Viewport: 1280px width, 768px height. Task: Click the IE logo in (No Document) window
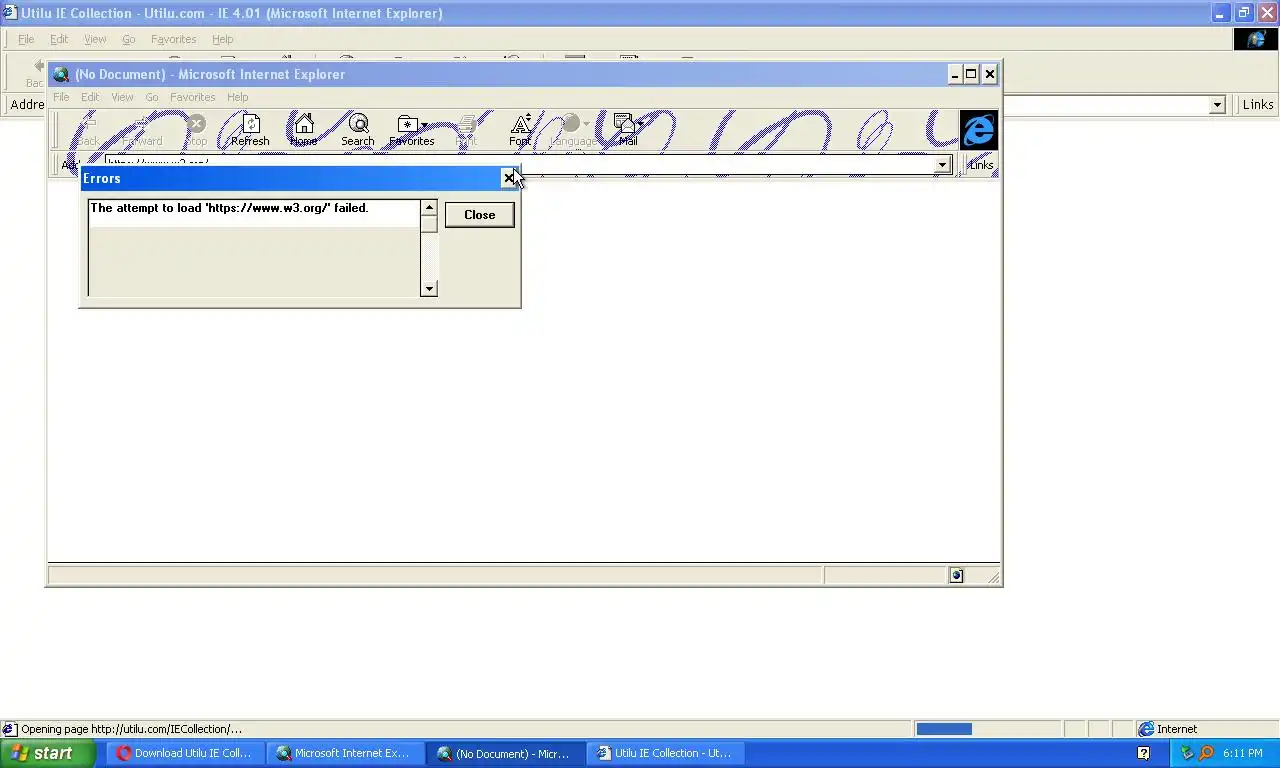point(978,130)
